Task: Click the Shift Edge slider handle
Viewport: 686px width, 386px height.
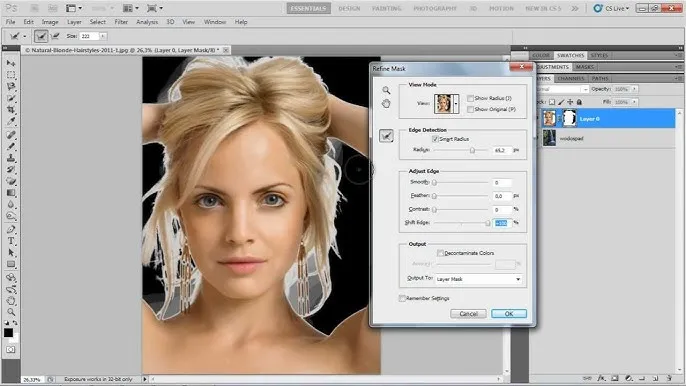Action: (487, 223)
